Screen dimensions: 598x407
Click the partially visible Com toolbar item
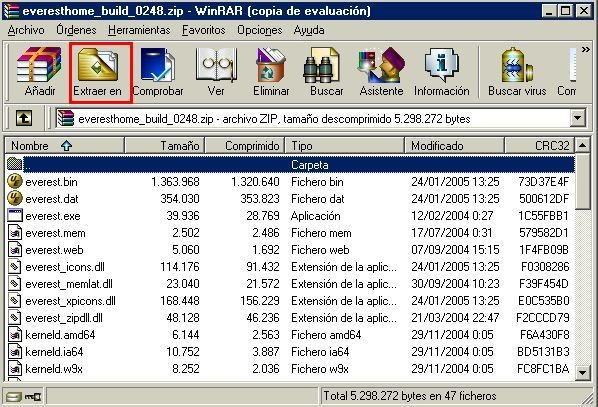tap(568, 72)
